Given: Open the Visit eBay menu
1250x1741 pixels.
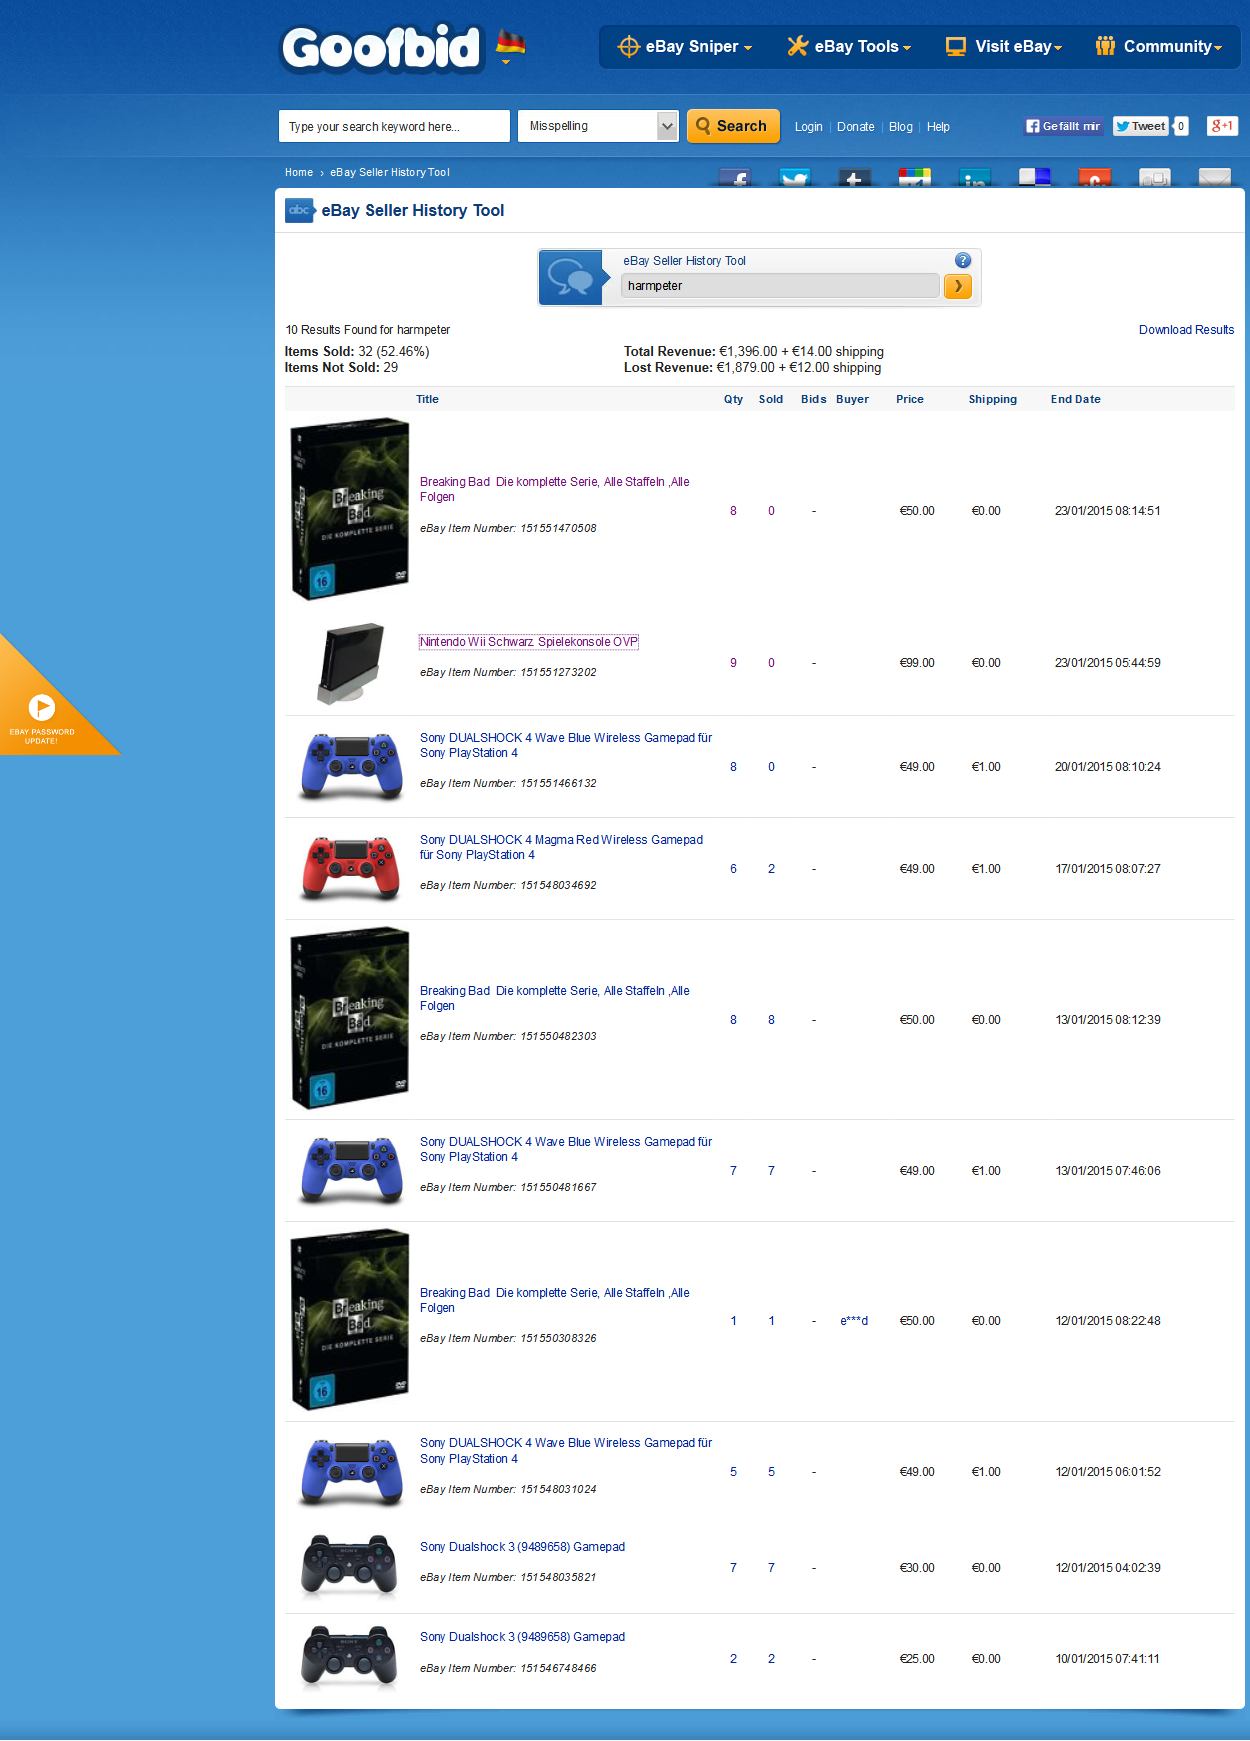Looking at the screenshot, I should [x=1004, y=46].
